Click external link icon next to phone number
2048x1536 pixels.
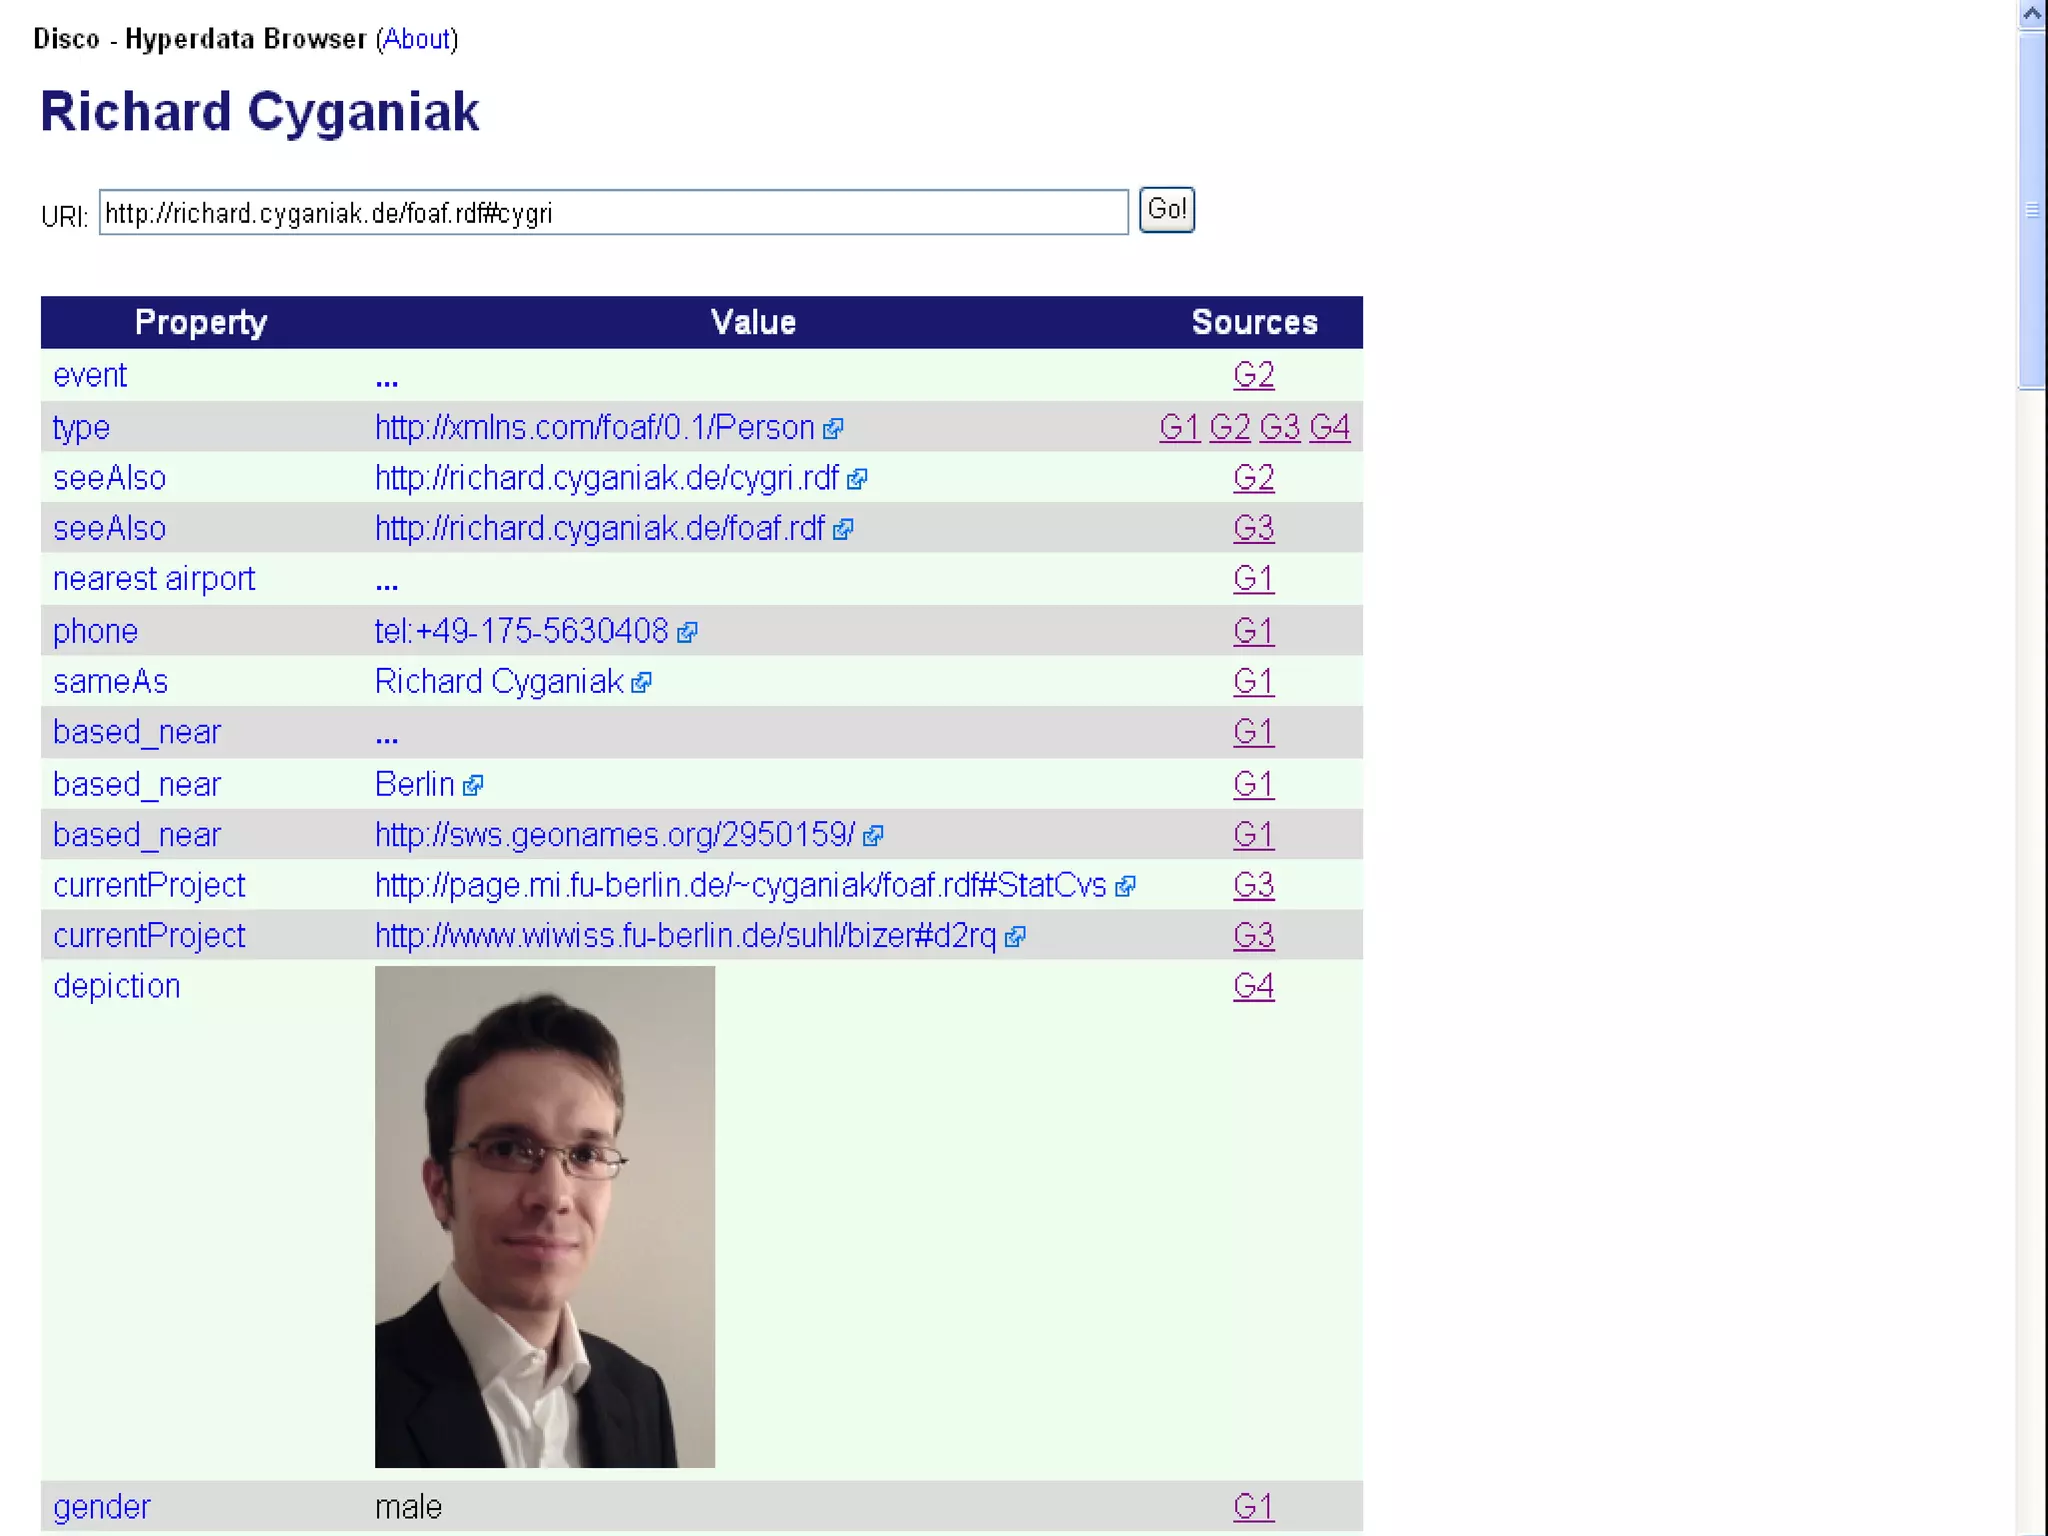click(x=687, y=633)
